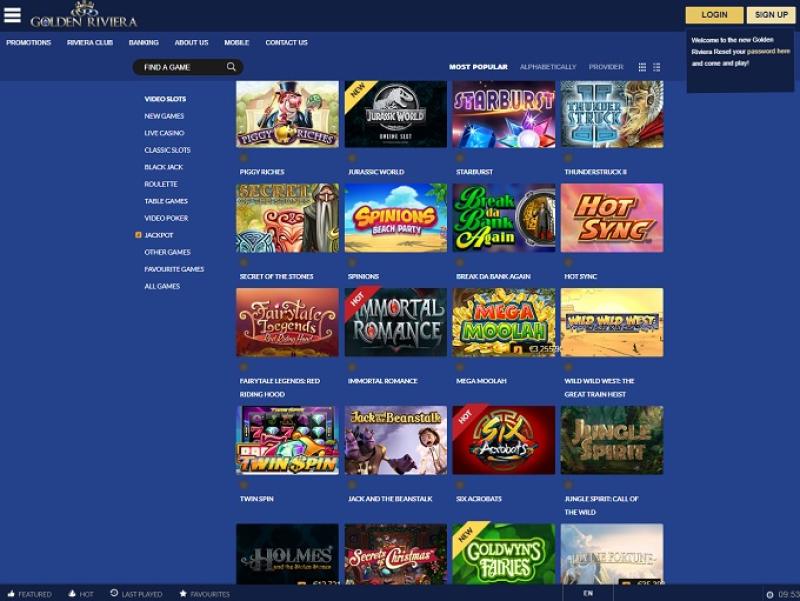Sort games Alphabetically
The width and height of the screenshot is (800, 601).
click(548, 67)
